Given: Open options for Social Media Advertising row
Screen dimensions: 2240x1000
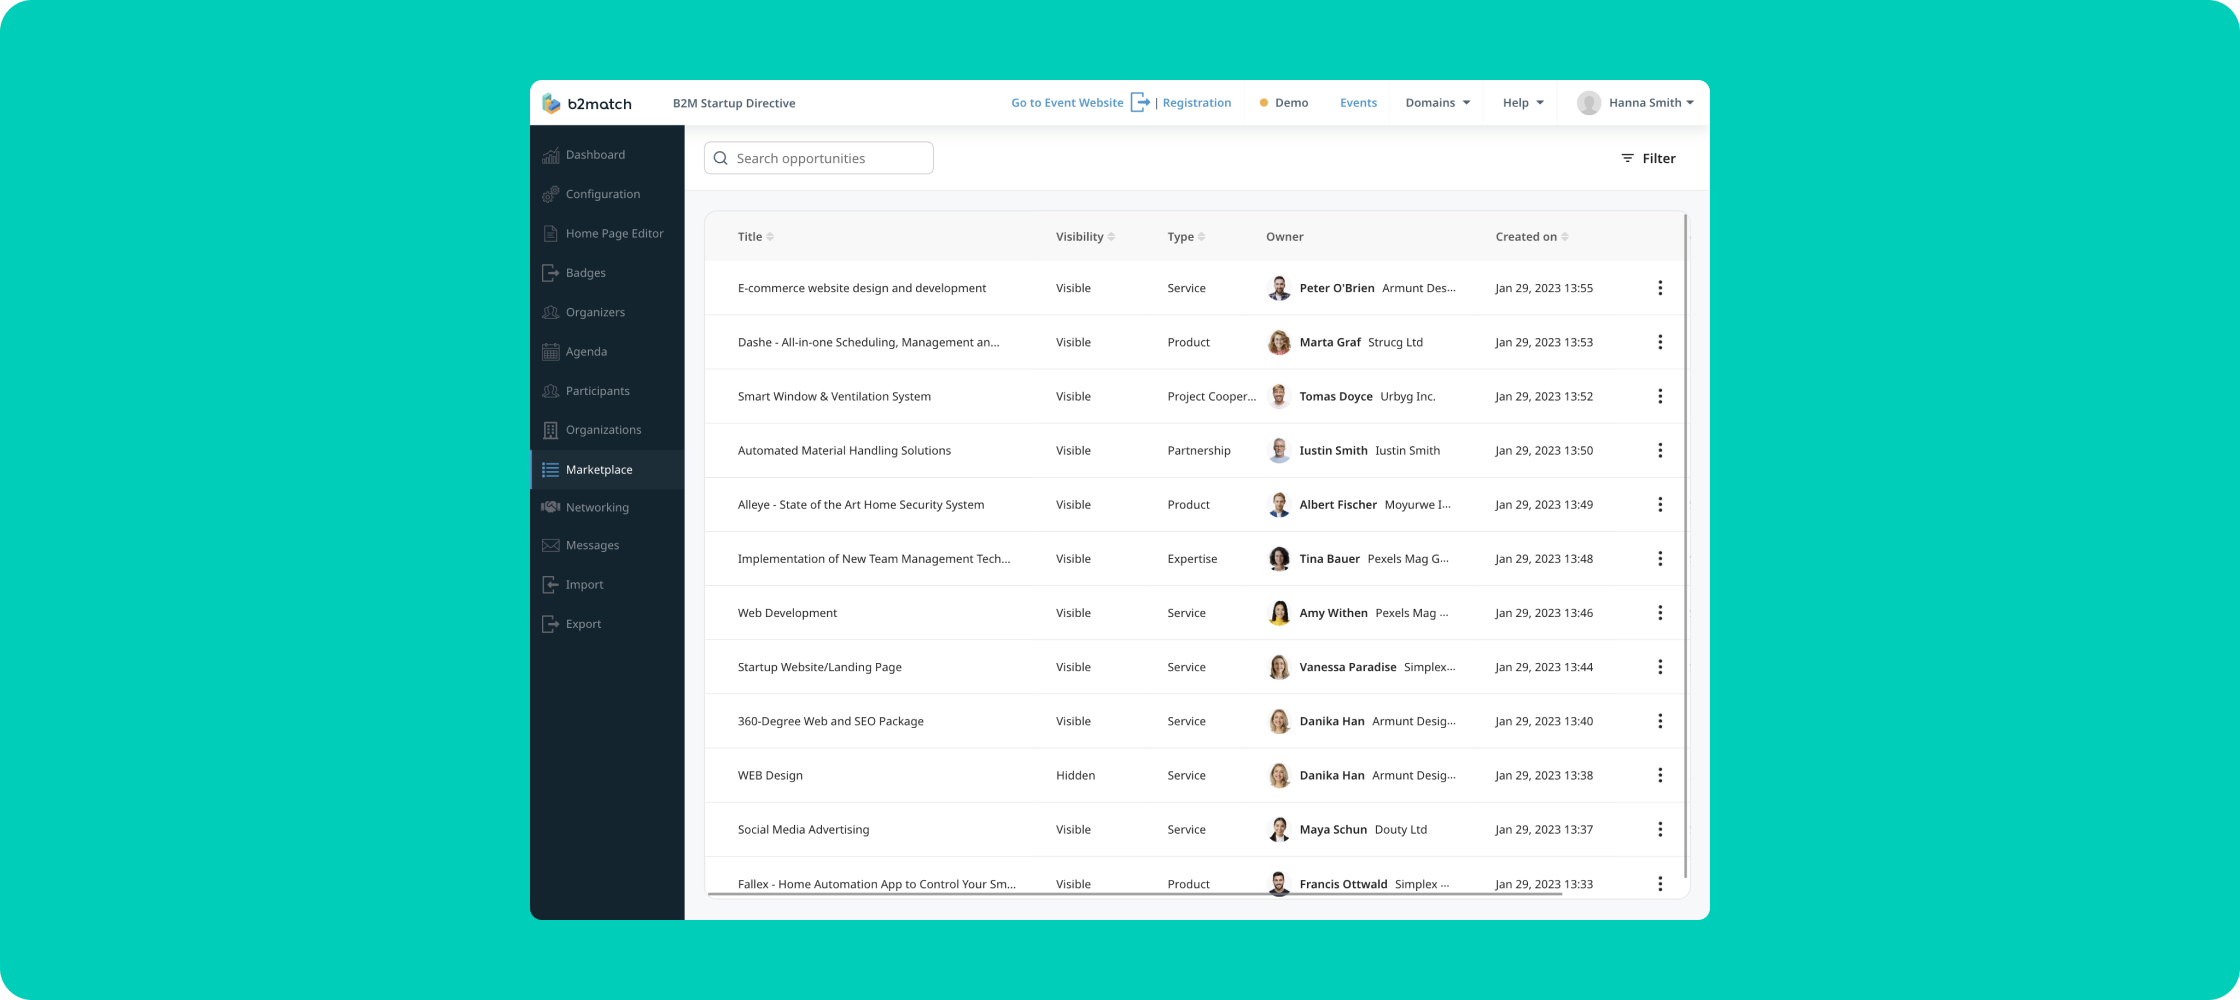Looking at the screenshot, I should tap(1660, 829).
